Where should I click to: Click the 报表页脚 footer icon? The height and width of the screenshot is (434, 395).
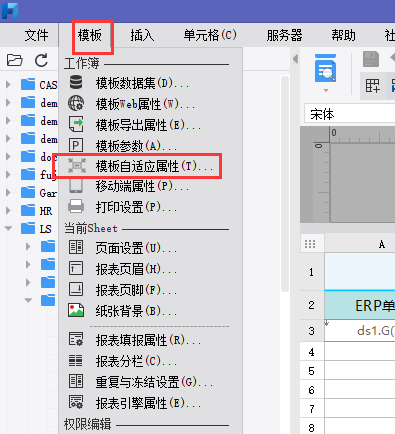tap(76, 289)
